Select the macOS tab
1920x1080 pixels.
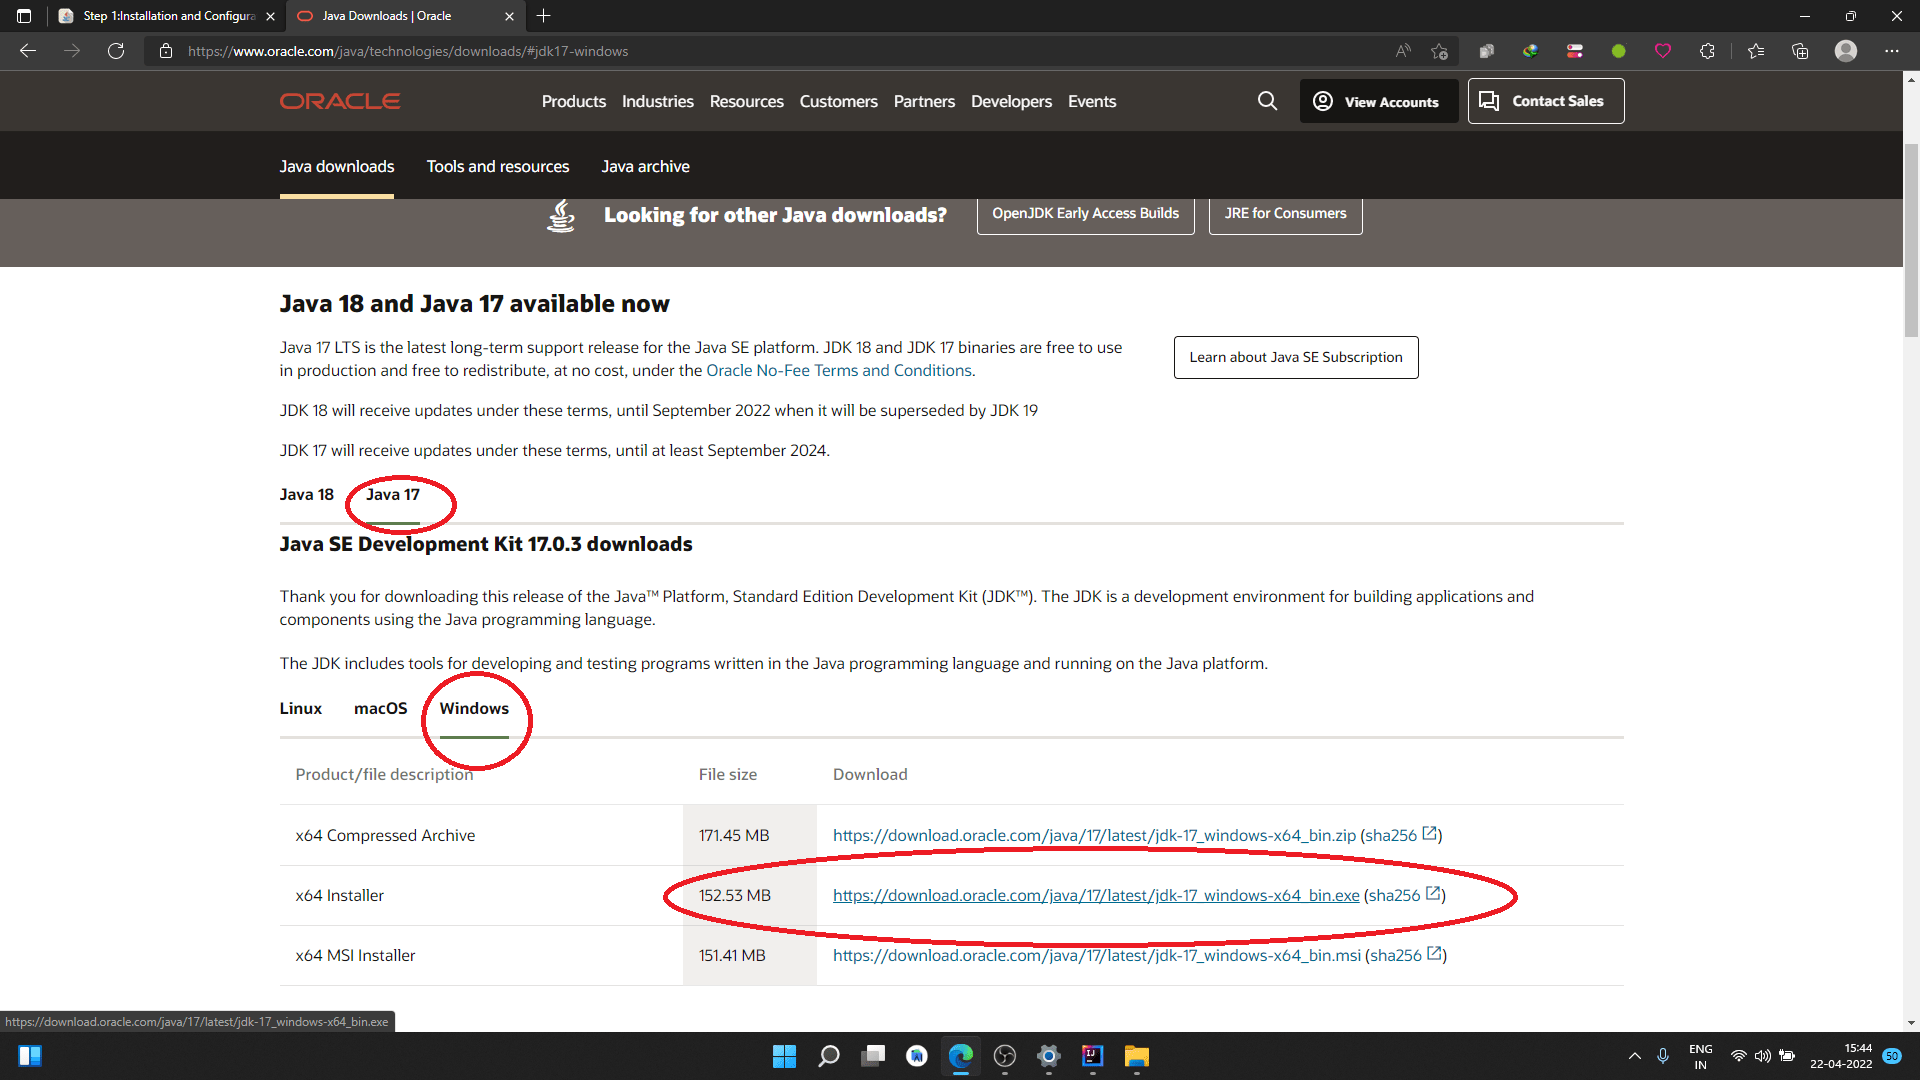click(381, 708)
